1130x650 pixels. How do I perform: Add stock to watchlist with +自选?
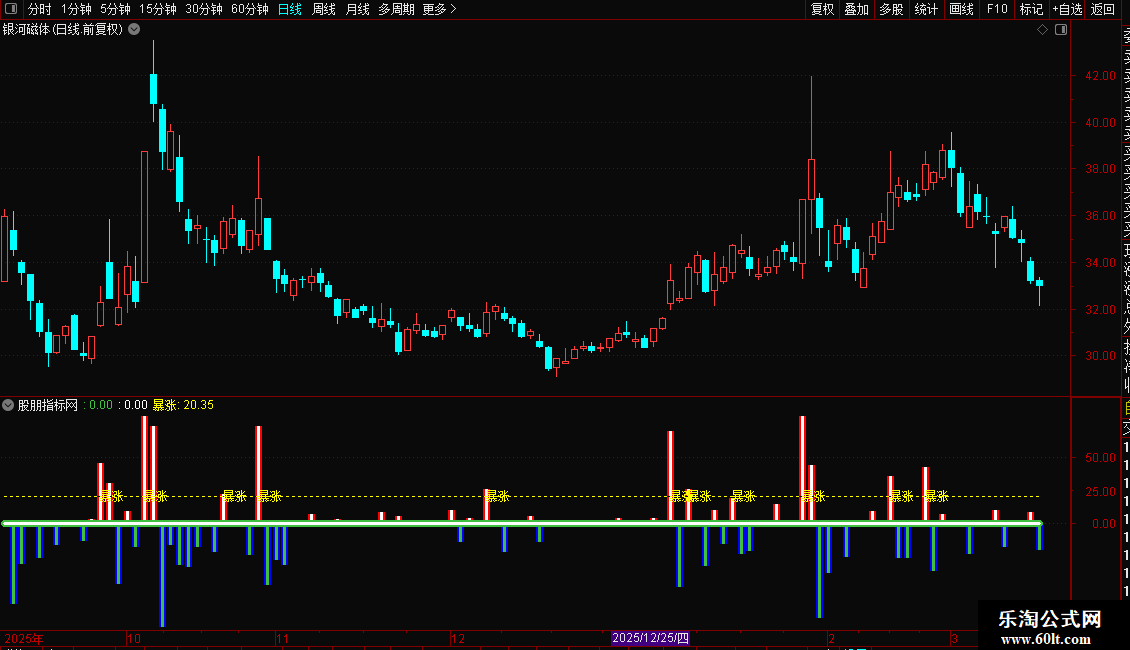click(x=1067, y=9)
